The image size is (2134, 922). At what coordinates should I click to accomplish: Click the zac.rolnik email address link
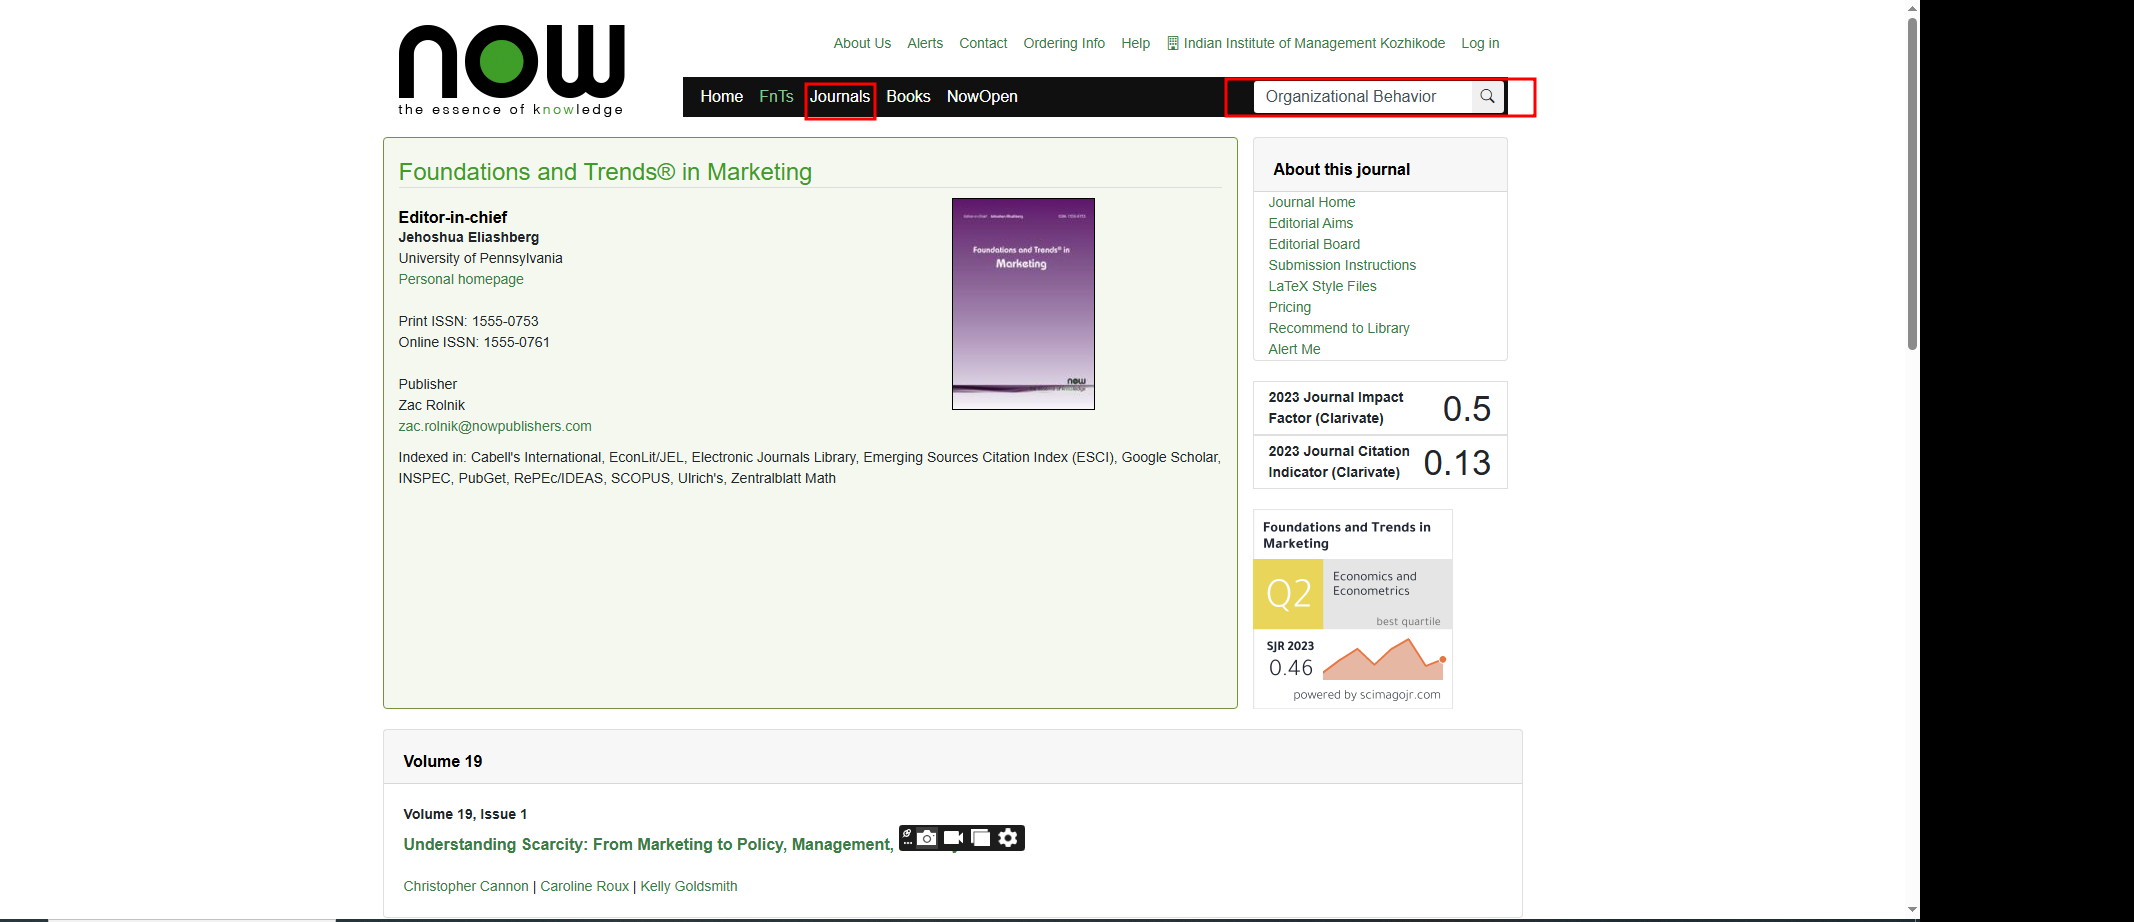click(495, 426)
